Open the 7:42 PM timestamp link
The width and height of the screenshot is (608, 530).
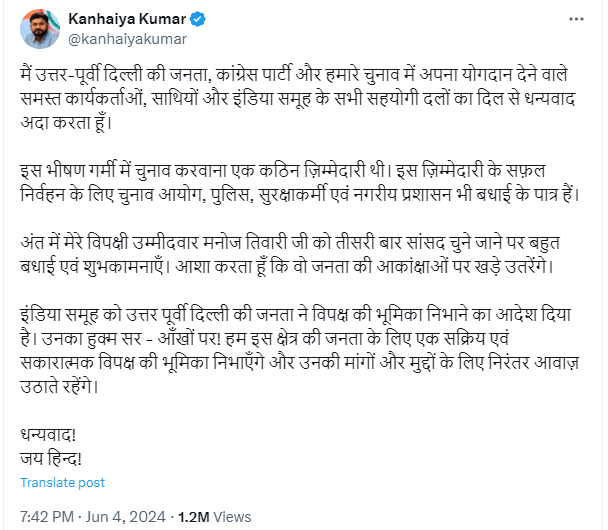46,517
